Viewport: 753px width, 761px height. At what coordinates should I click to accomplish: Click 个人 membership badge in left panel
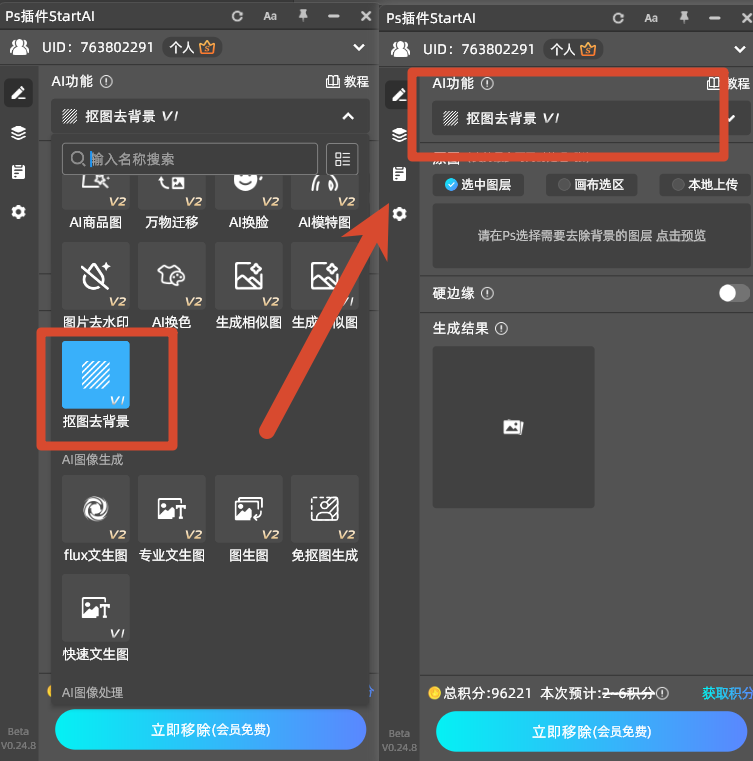192,47
